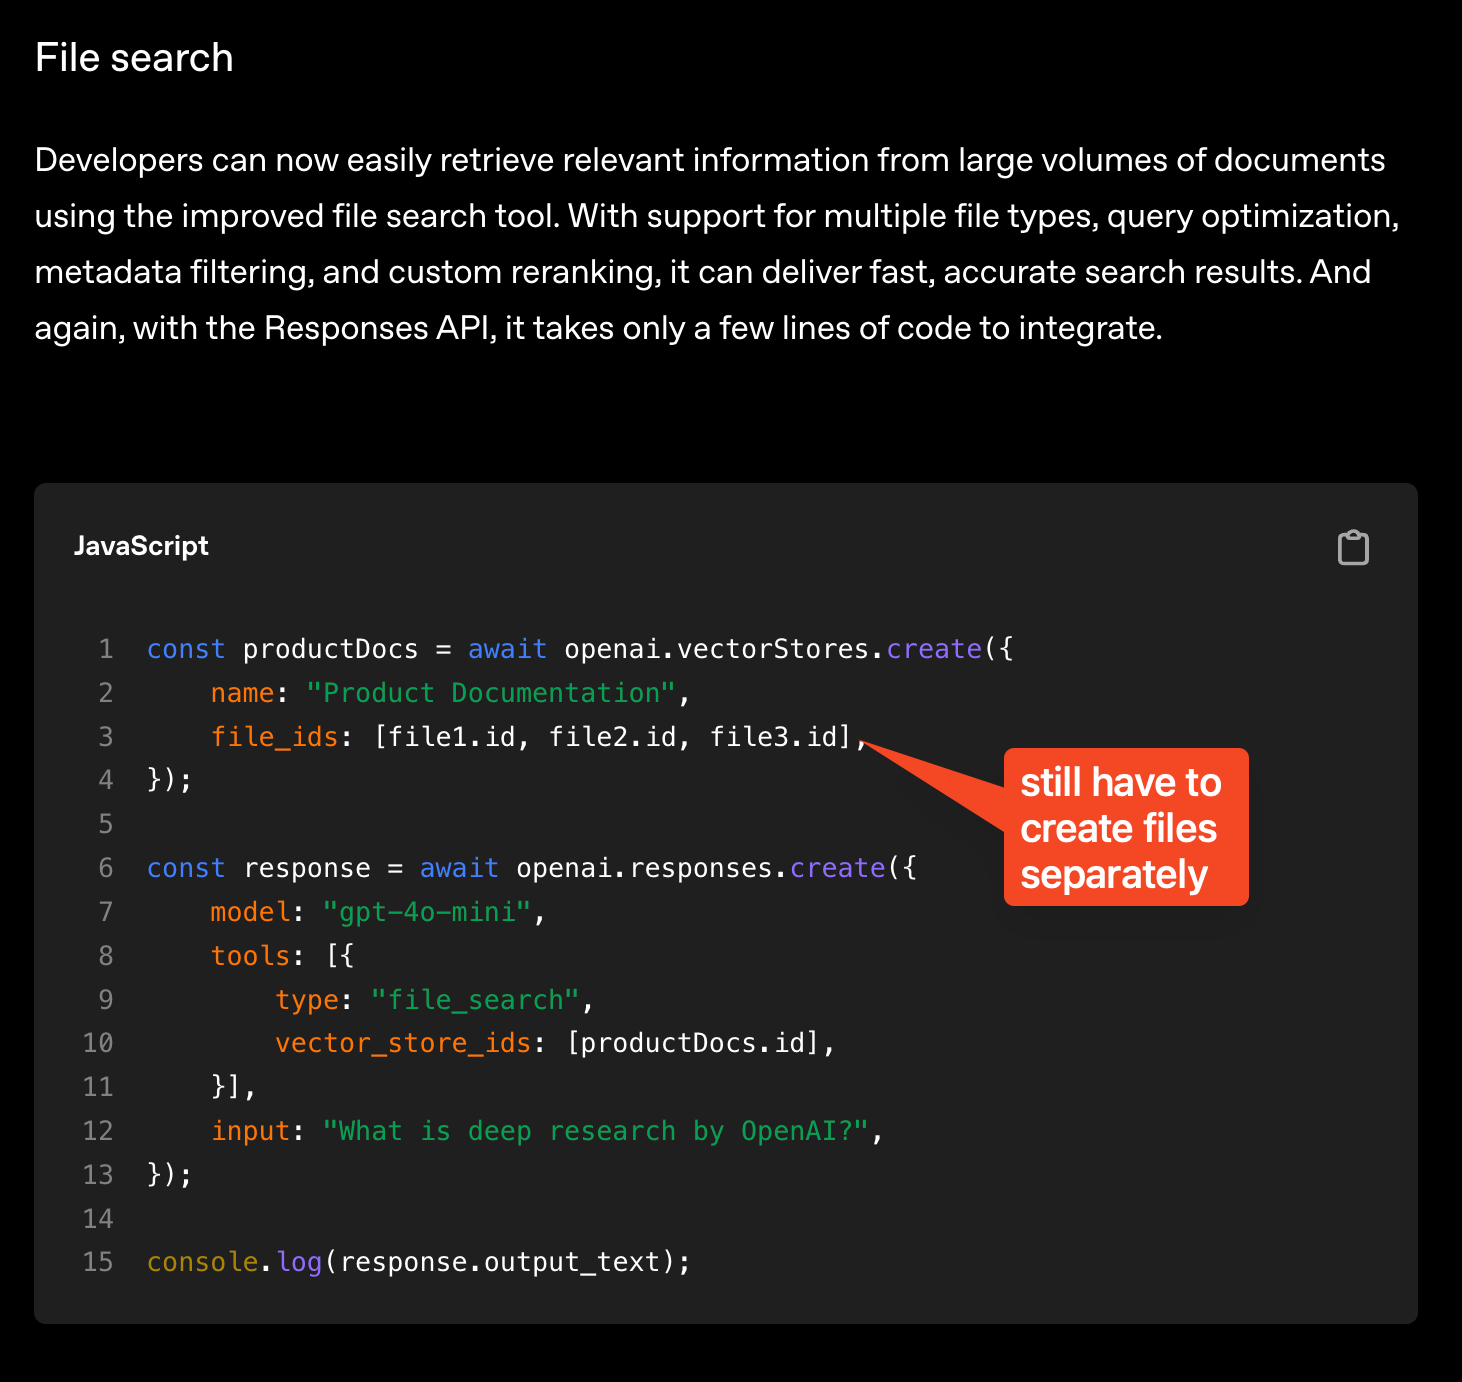Click the File search heading

pos(134,58)
